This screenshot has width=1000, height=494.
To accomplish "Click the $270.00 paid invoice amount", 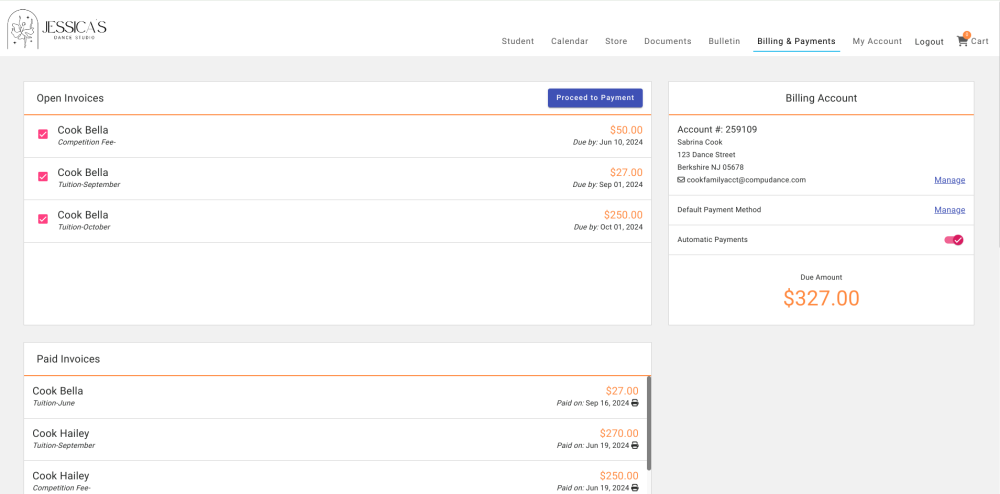I will pos(619,433).
